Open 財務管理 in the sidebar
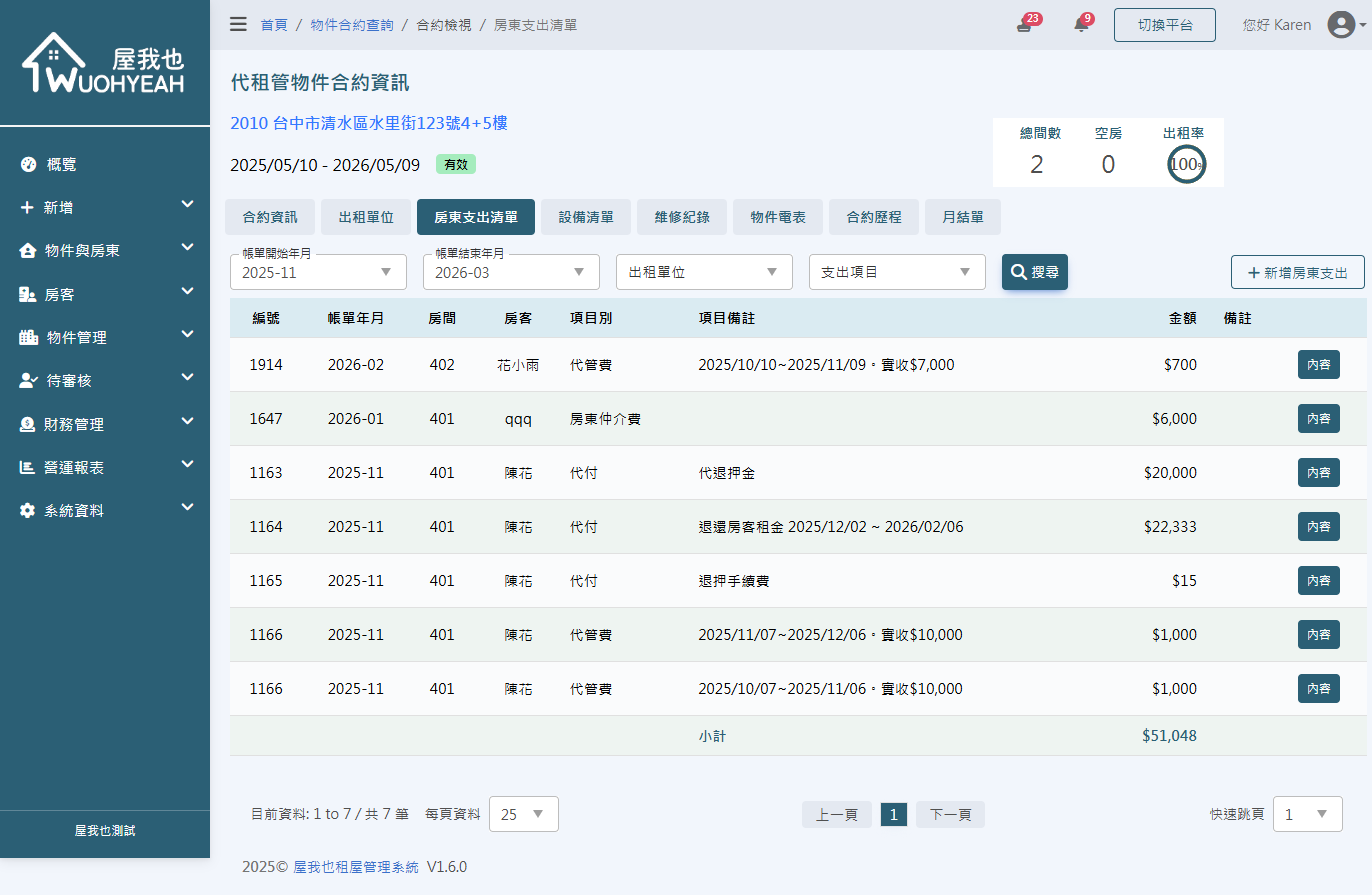 pos(74,424)
